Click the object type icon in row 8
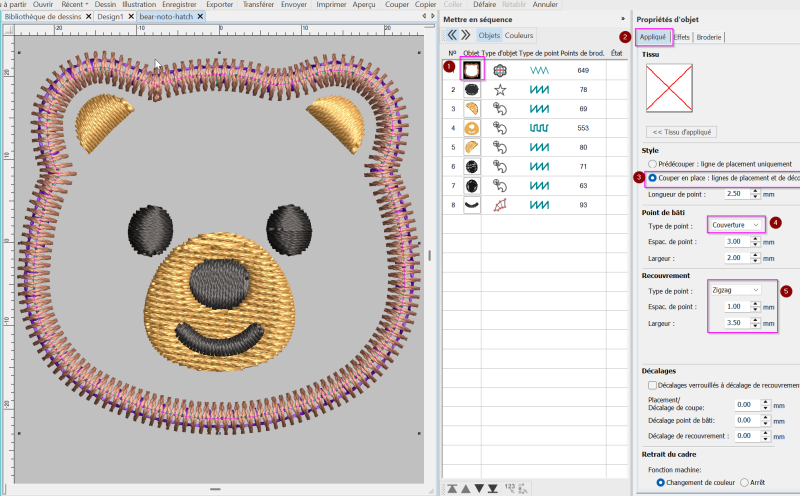This screenshot has height=496, width=800. click(500, 205)
